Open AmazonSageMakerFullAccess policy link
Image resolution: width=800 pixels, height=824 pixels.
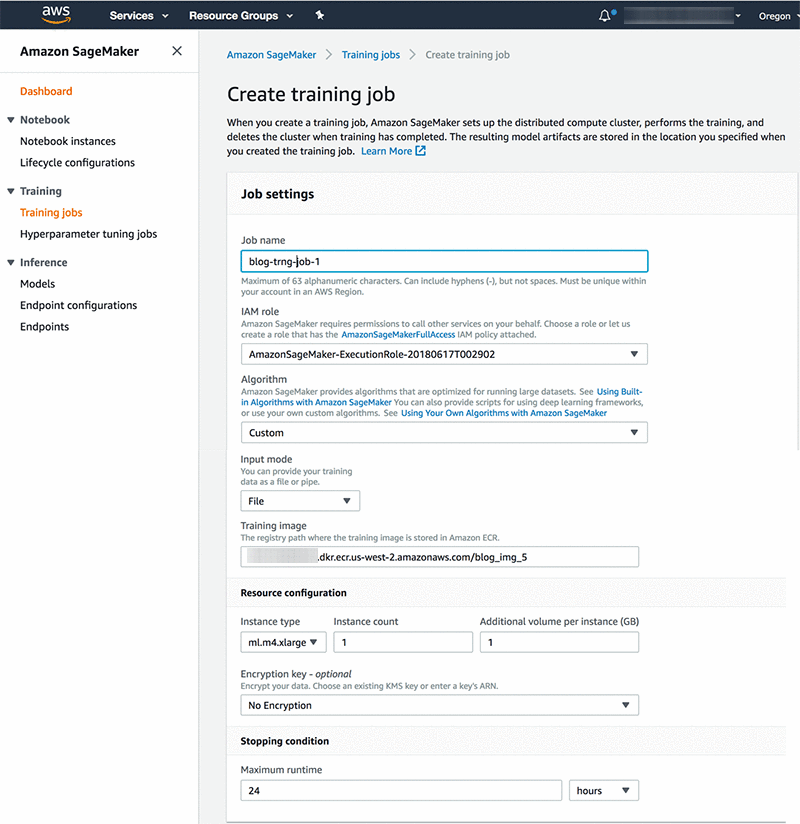click(x=398, y=335)
